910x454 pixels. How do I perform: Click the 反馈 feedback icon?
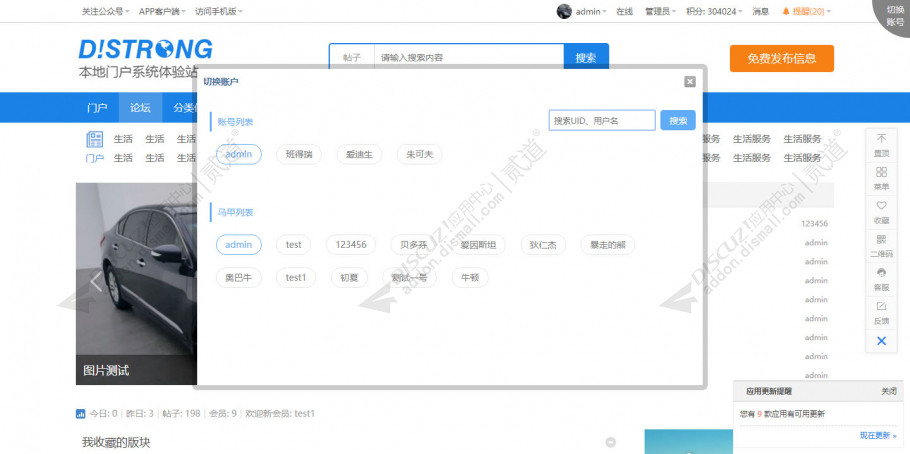click(x=881, y=311)
